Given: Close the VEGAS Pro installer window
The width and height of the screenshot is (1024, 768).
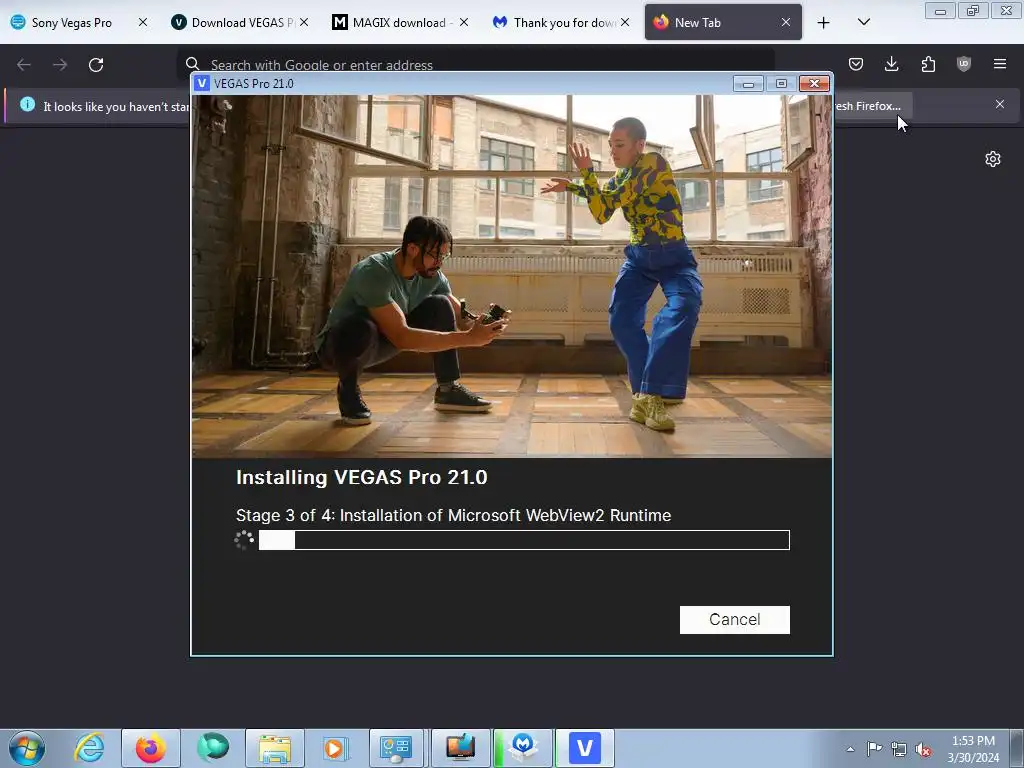Looking at the screenshot, I should tap(814, 84).
